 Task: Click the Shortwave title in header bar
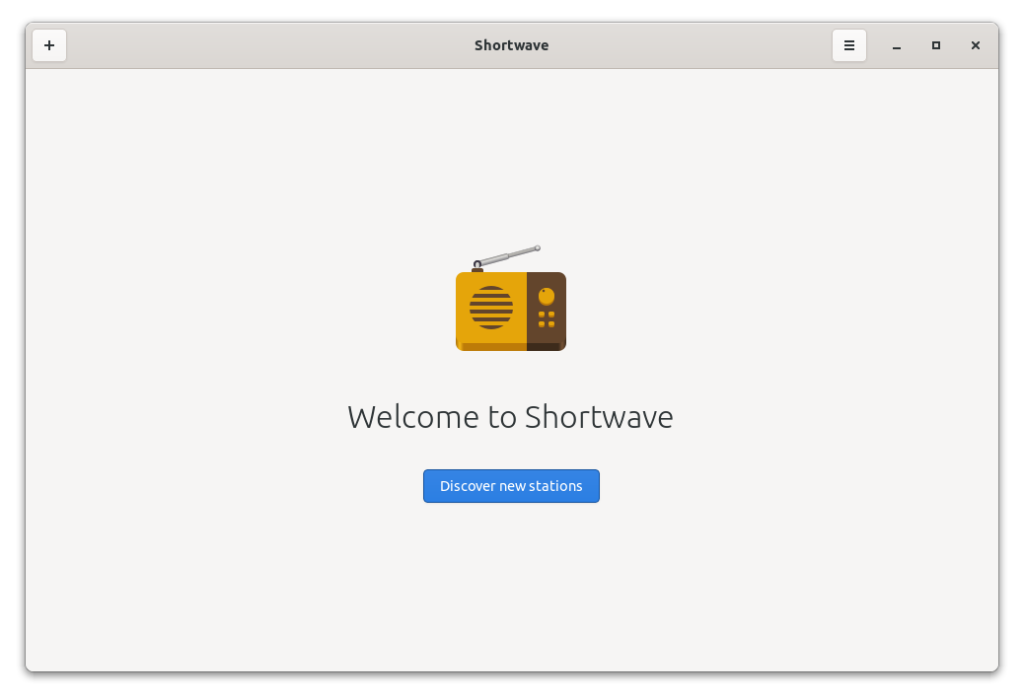click(511, 46)
